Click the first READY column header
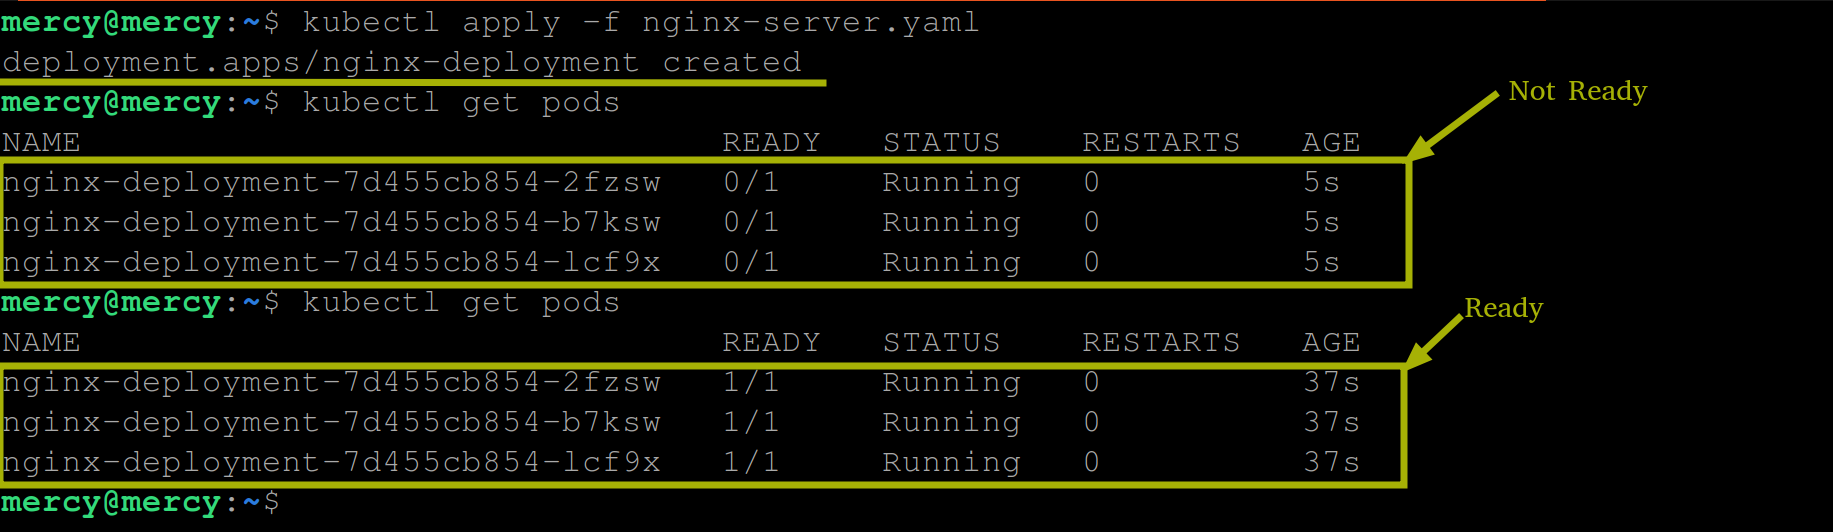Viewport: 1833px width, 532px height. (x=771, y=142)
